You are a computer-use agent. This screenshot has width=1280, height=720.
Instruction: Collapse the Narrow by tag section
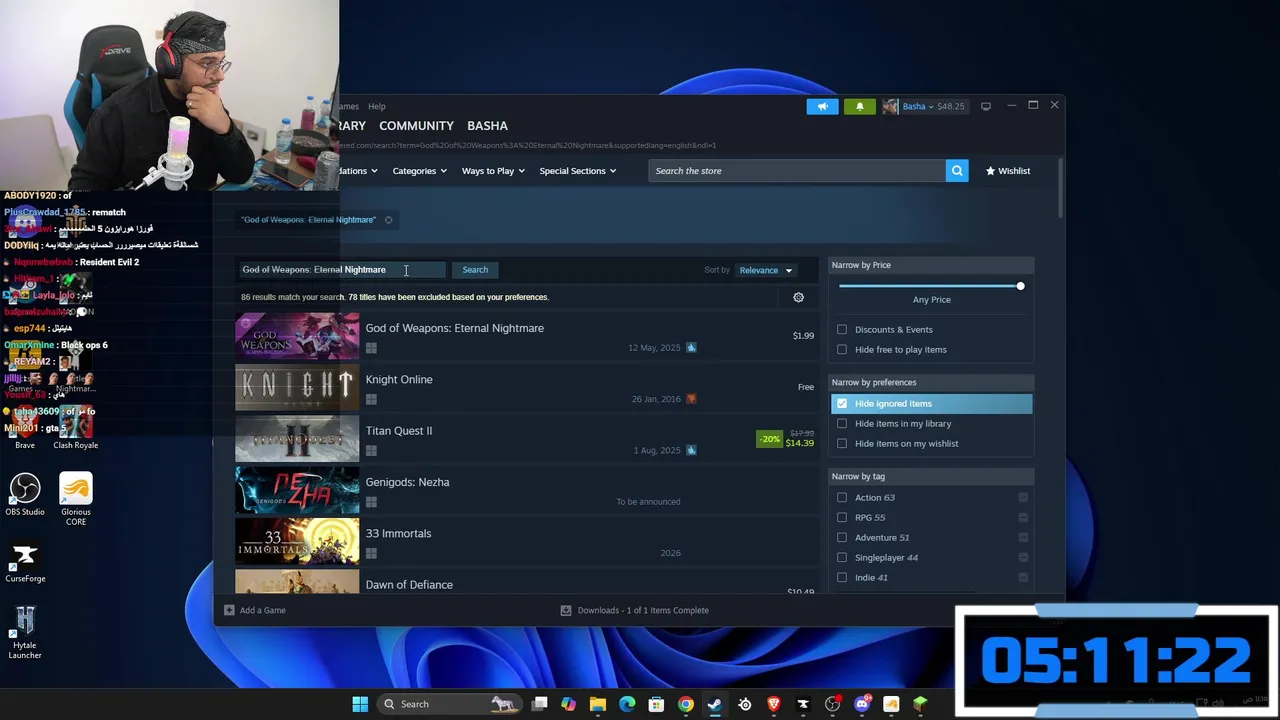pos(931,476)
